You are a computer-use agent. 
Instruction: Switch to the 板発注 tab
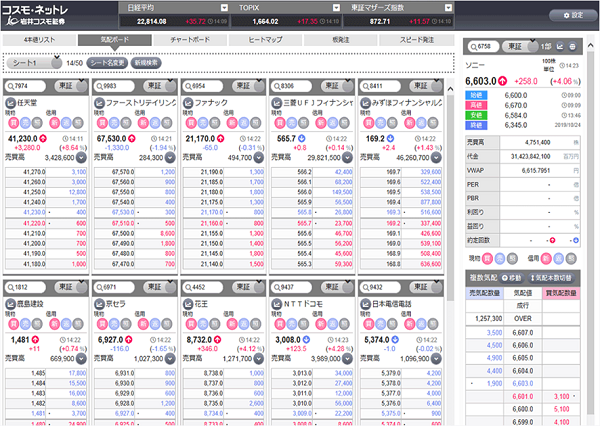point(341,40)
